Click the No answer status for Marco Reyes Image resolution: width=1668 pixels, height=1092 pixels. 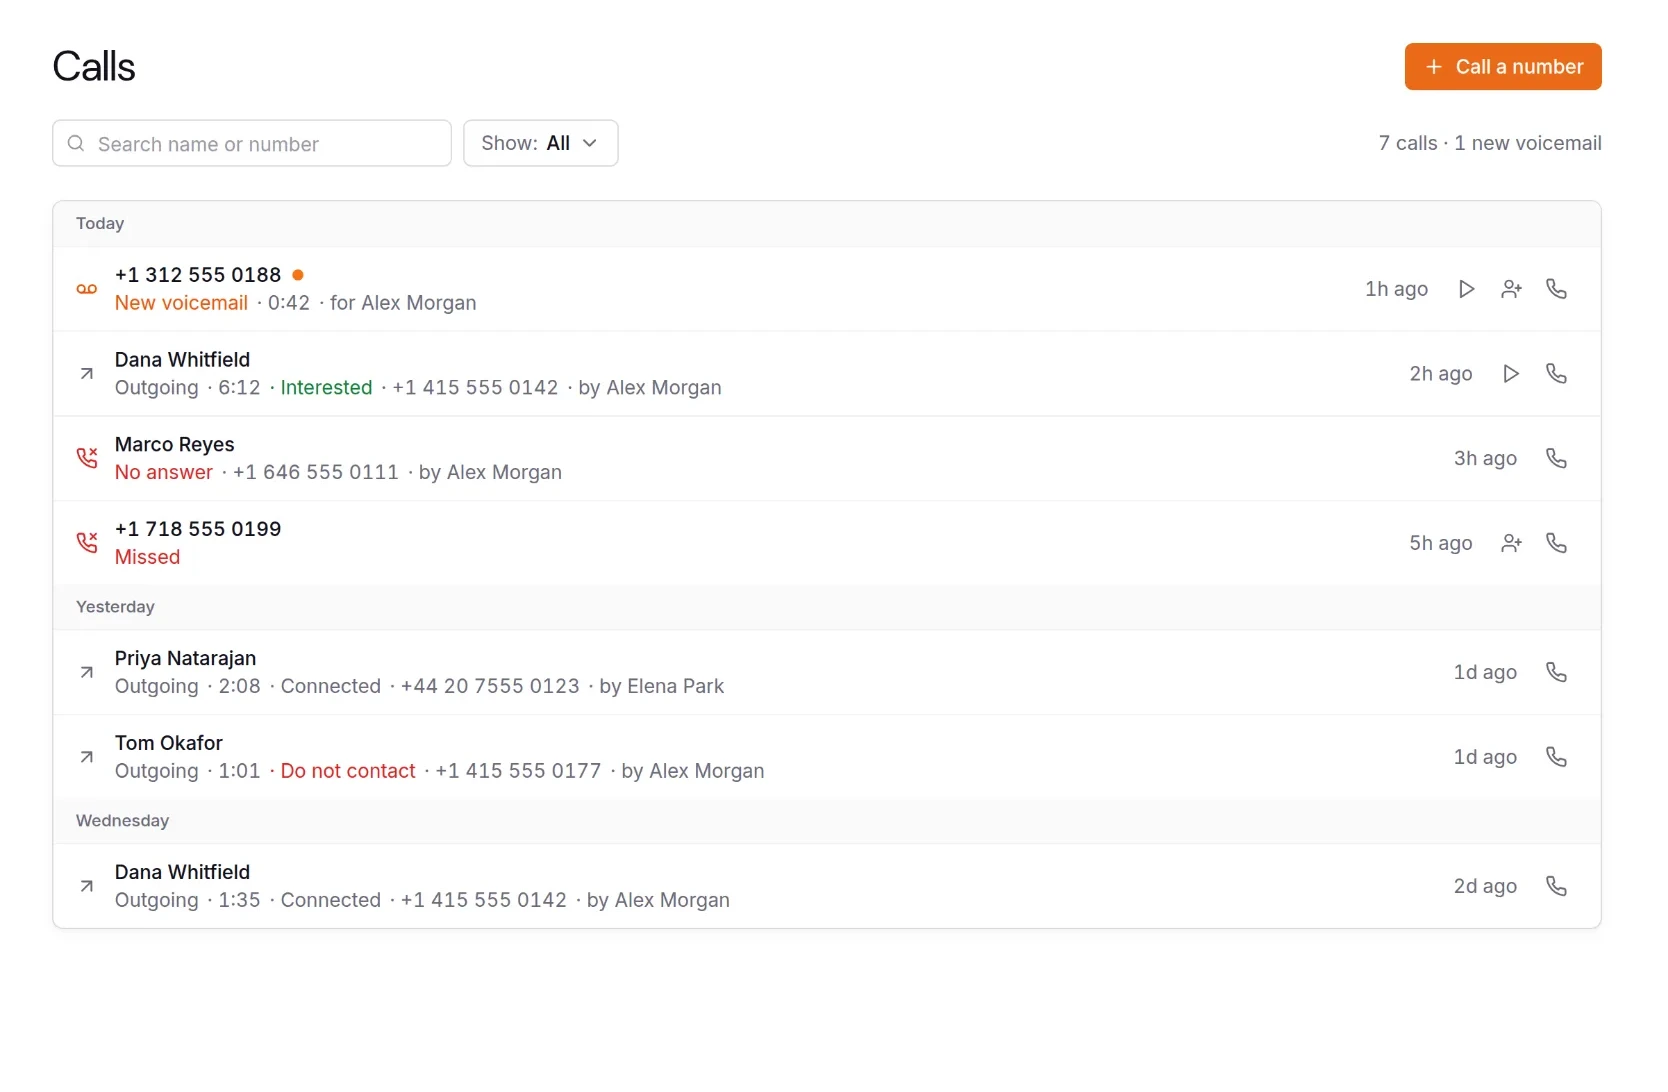(164, 472)
